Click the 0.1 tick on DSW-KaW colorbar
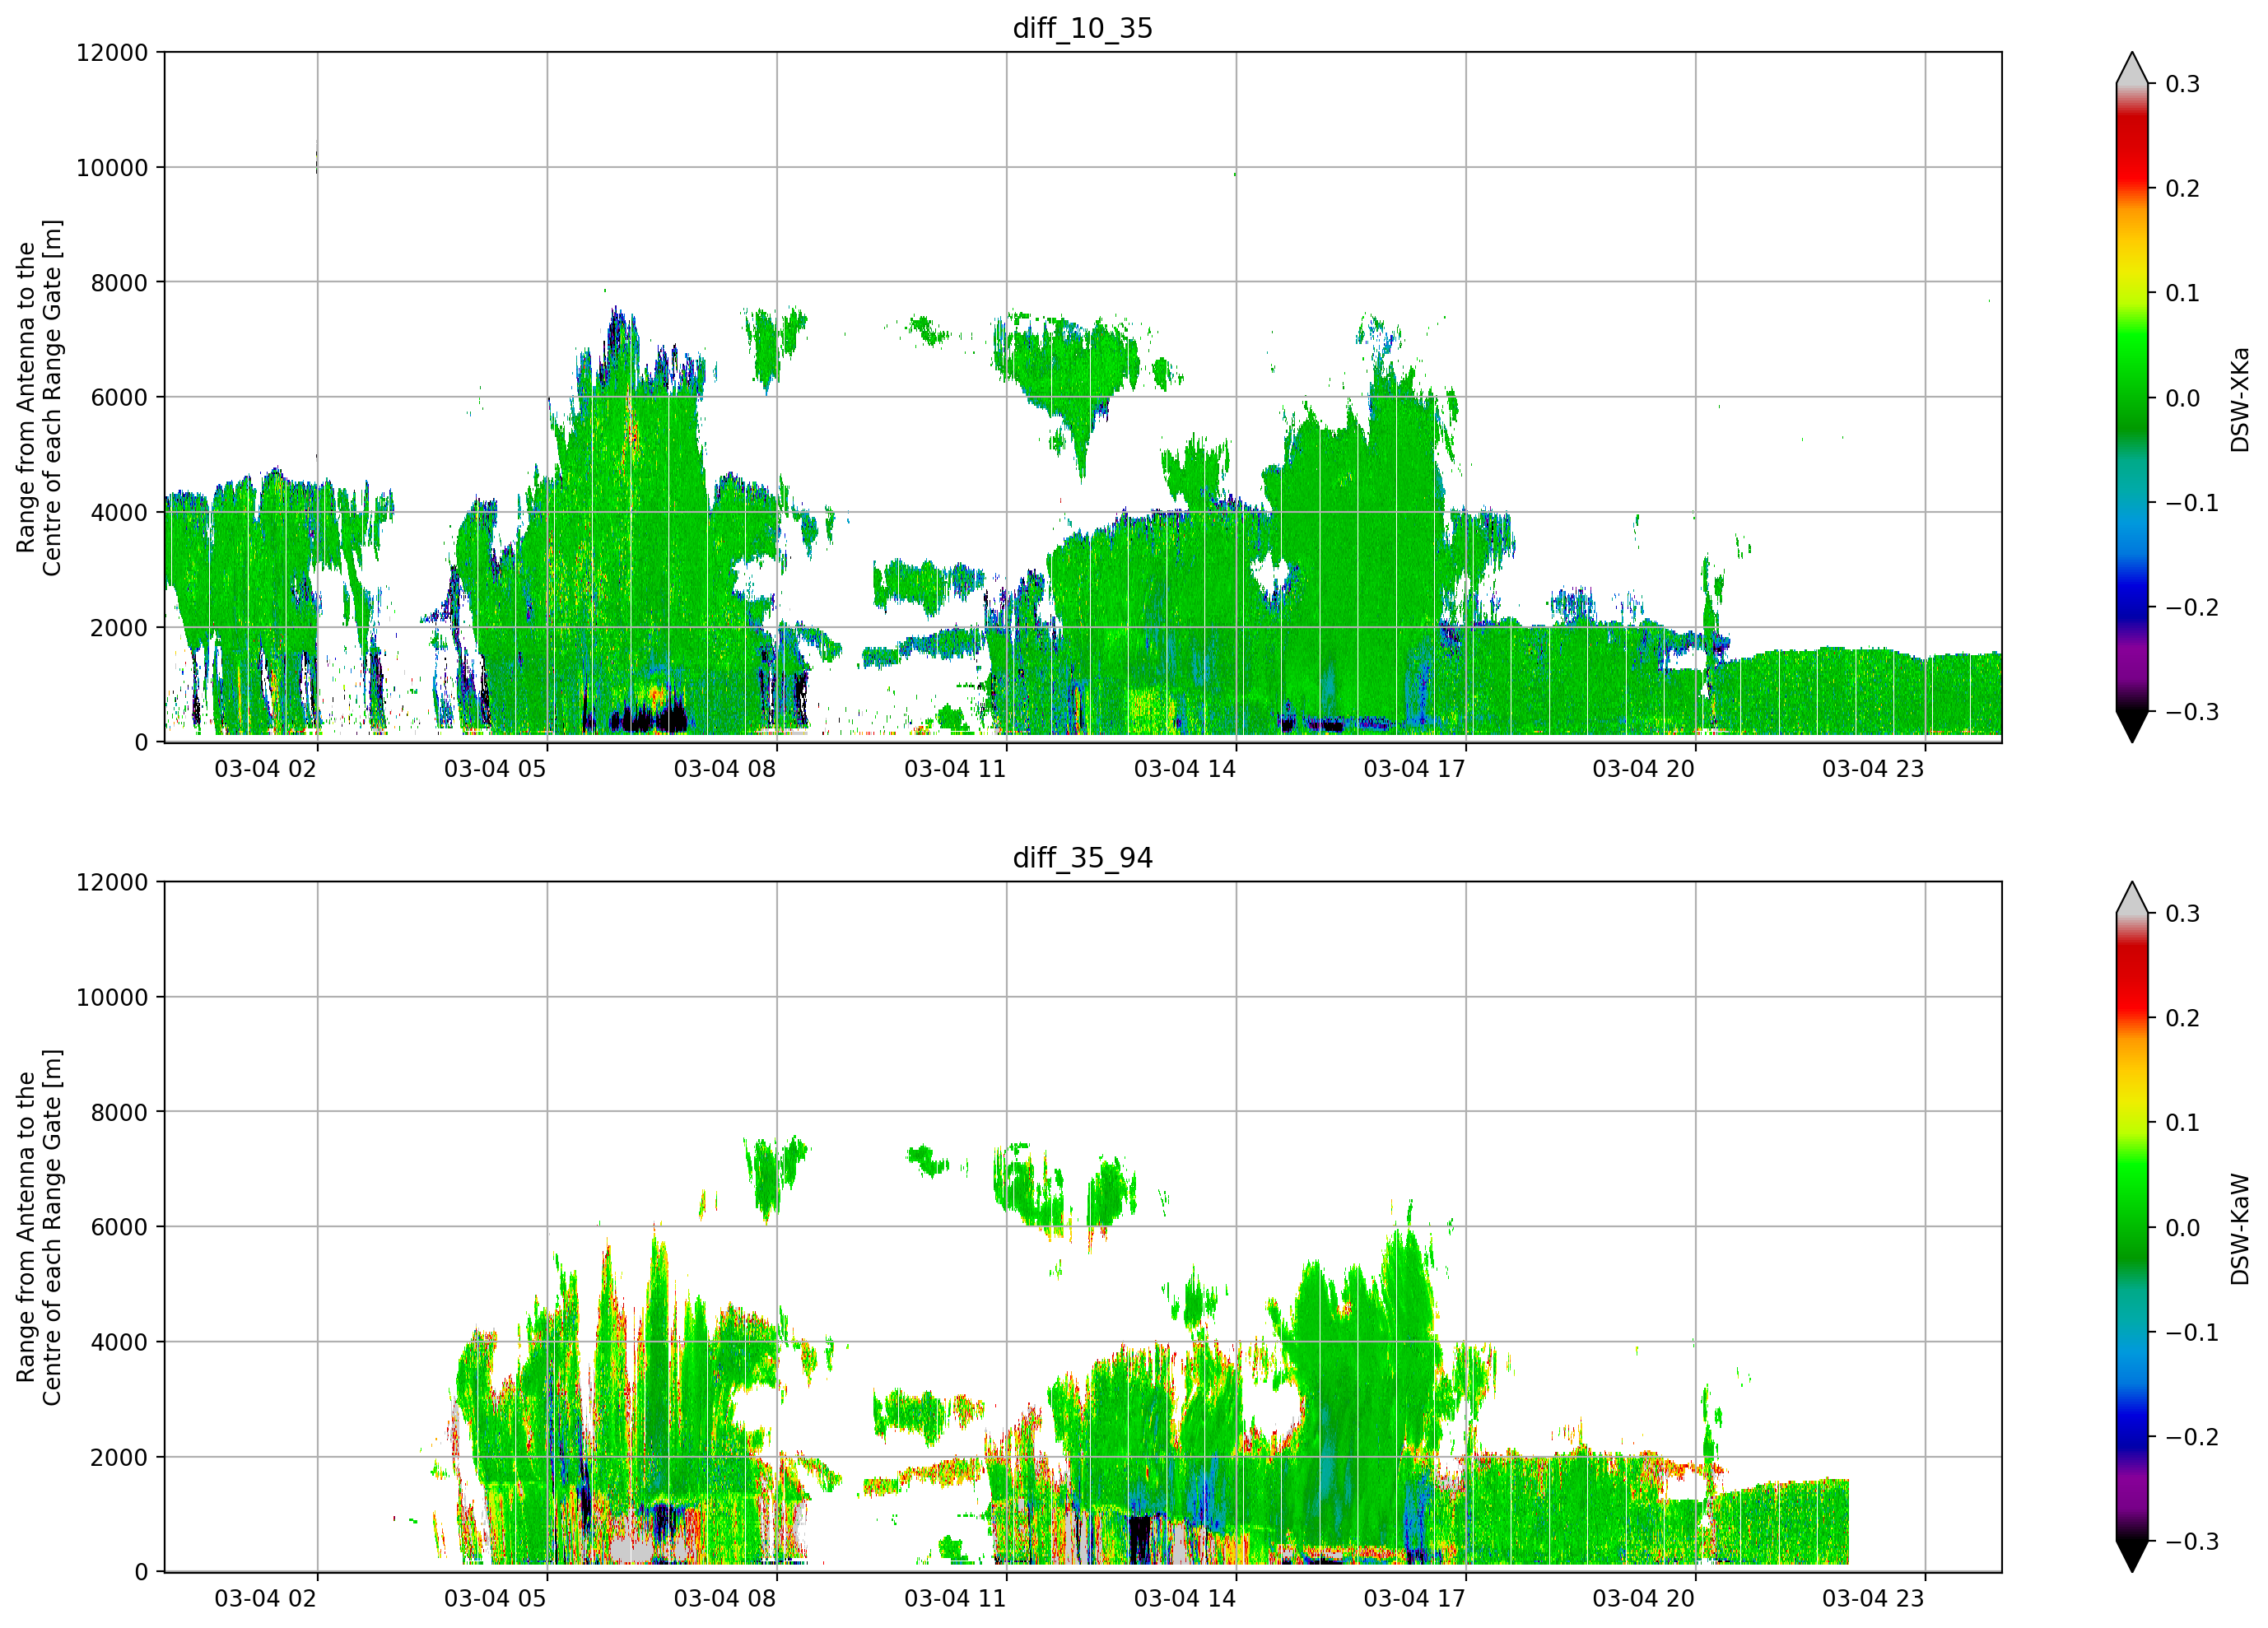This screenshot has width=2268, height=1628. point(2182,1124)
